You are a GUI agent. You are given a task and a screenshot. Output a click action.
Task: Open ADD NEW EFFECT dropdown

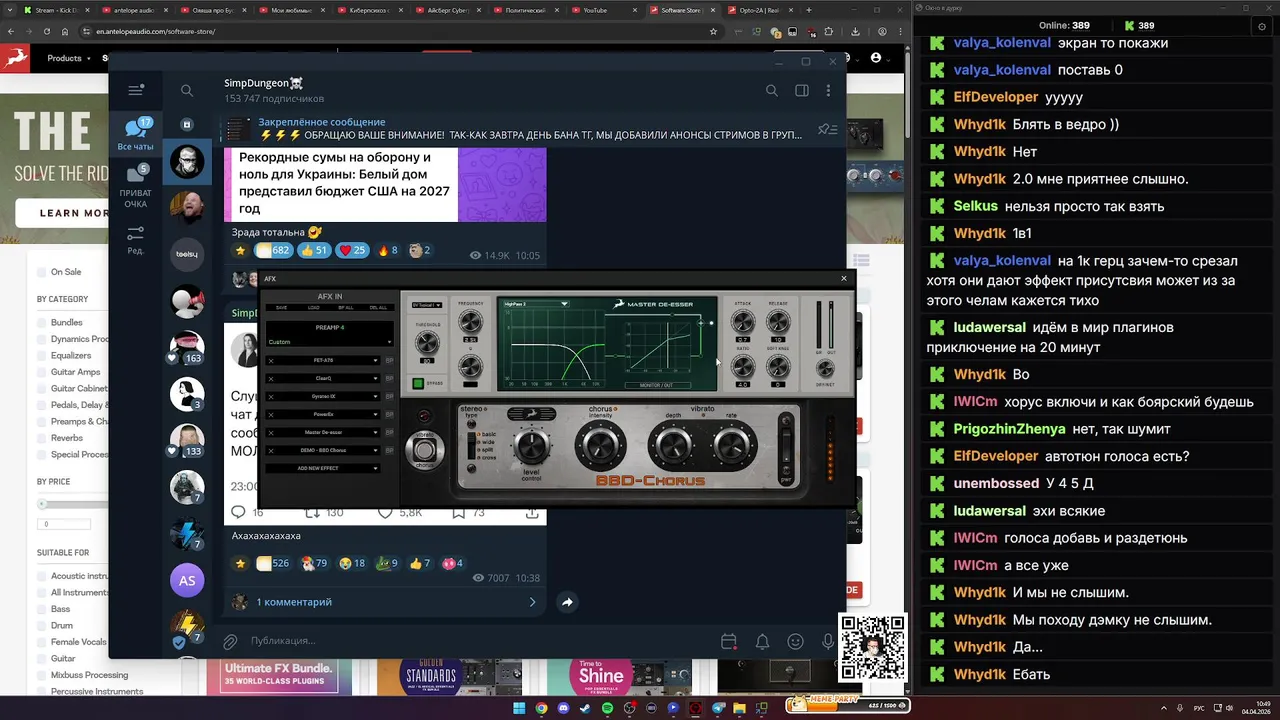pyautogui.click(x=323, y=468)
